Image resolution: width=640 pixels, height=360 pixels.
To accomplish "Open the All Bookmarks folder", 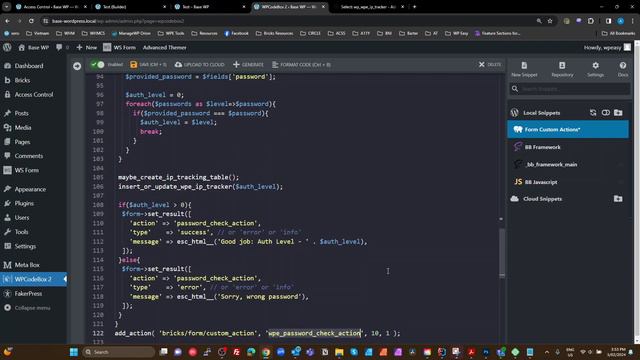I will (x=618, y=33).
